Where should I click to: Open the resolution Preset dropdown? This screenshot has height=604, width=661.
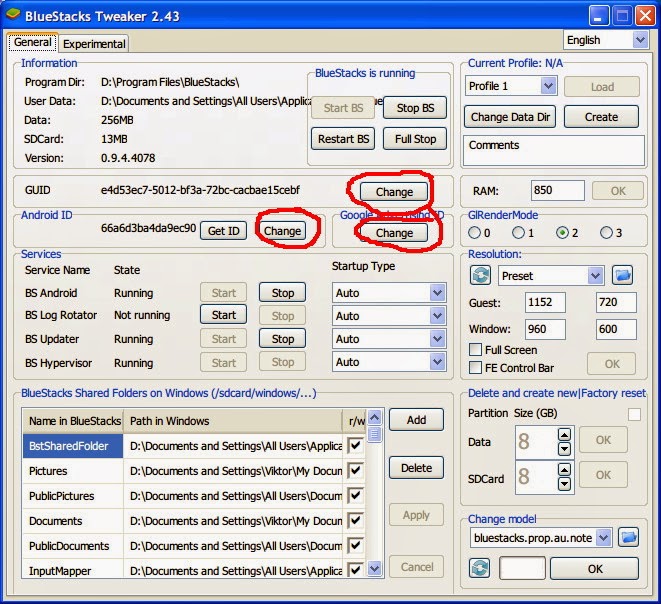[x=595, y=276]
